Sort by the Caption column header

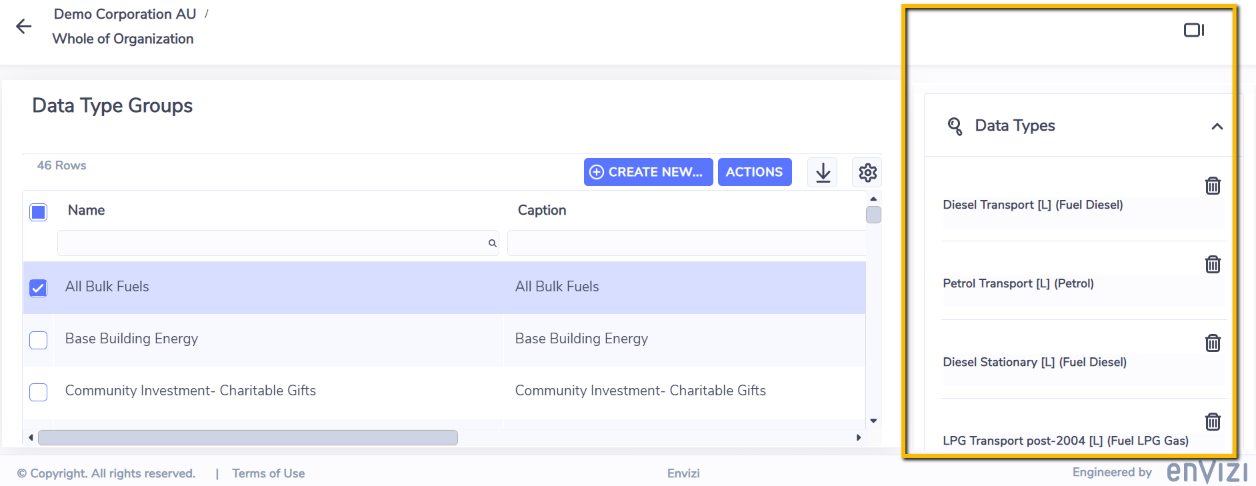point(542,210)
